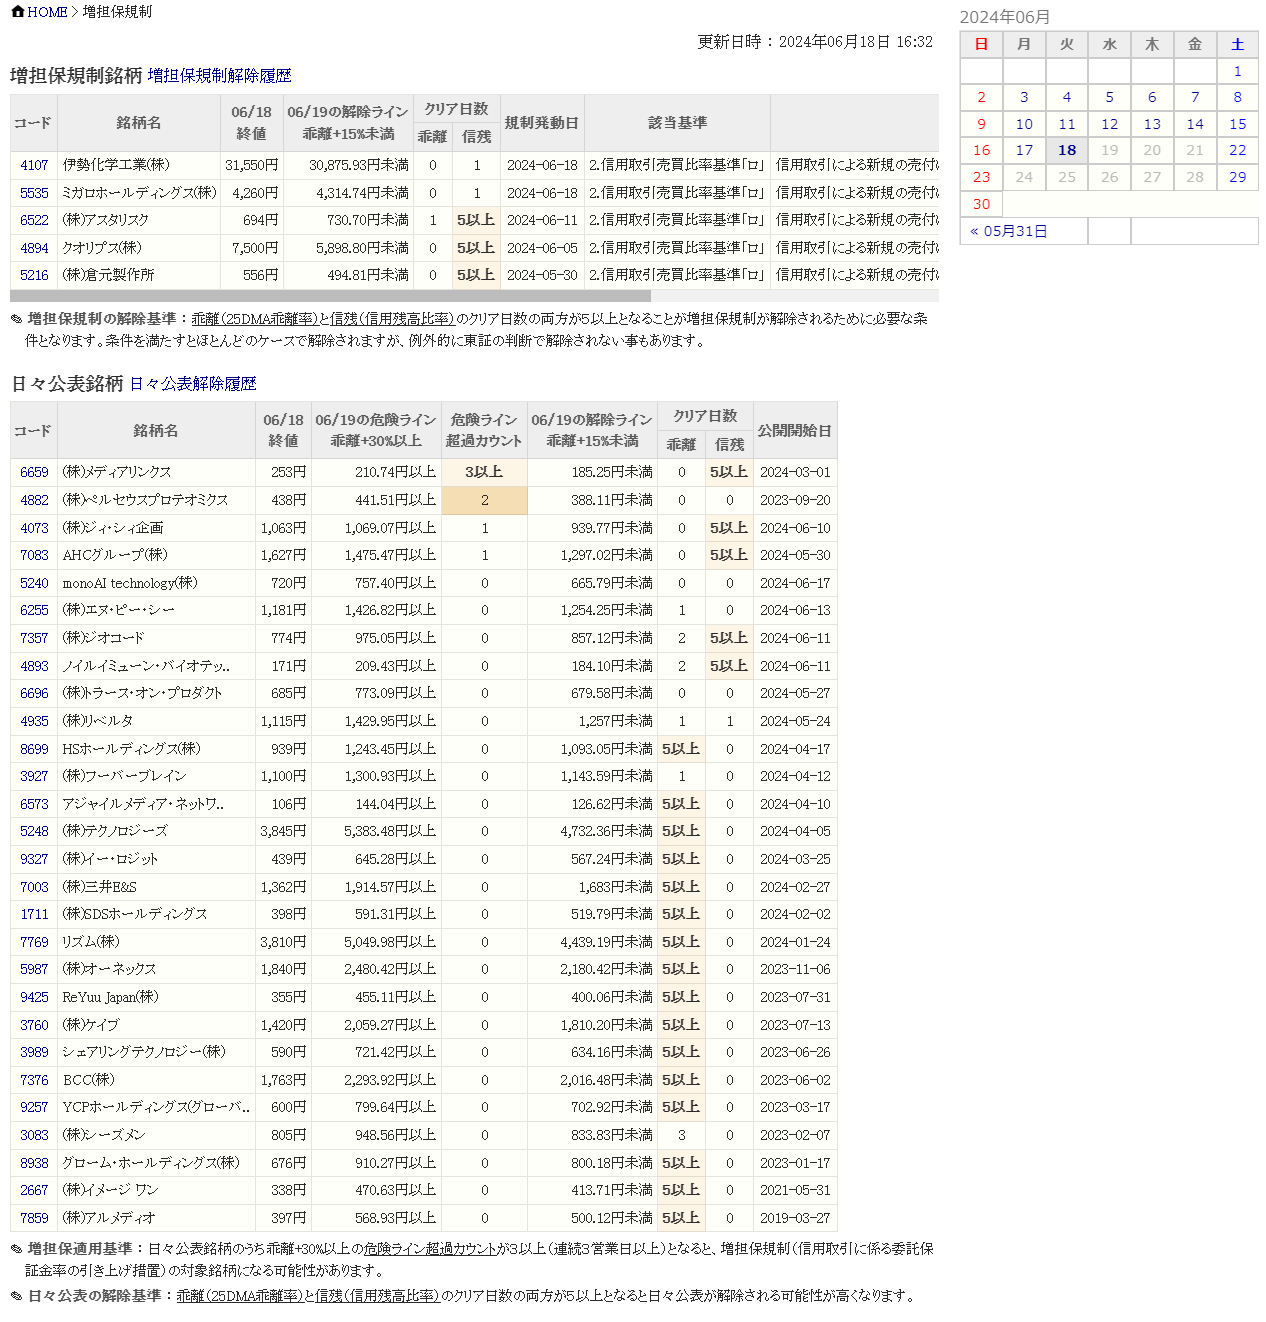Select June 7 in the calendar
Image resolution: width=1266 pixels, height=1322 pixels.
click(1195, 97)
